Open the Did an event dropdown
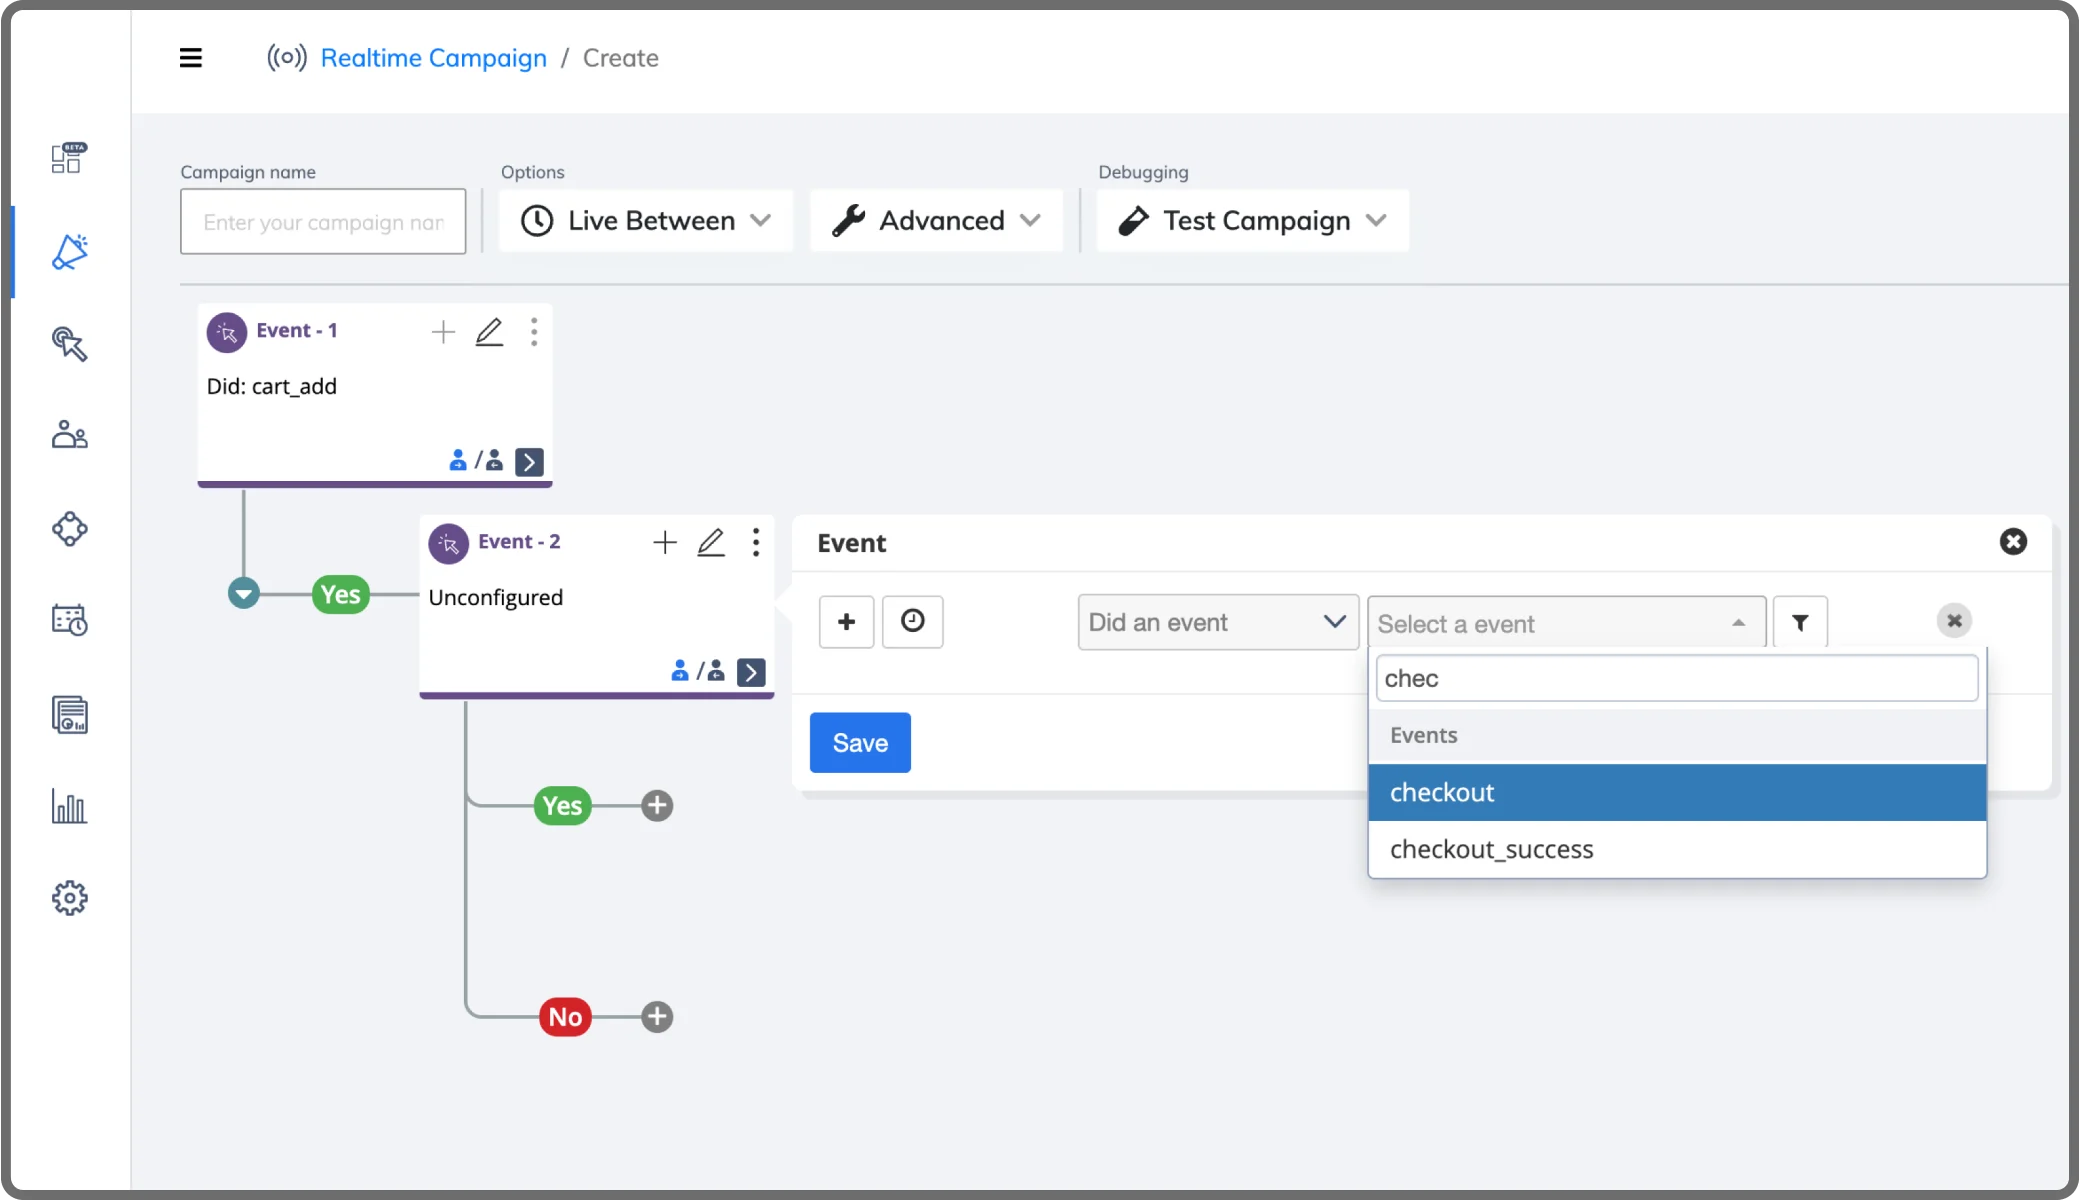This screenshot has width=2079, height=1200. (1217, 622)
